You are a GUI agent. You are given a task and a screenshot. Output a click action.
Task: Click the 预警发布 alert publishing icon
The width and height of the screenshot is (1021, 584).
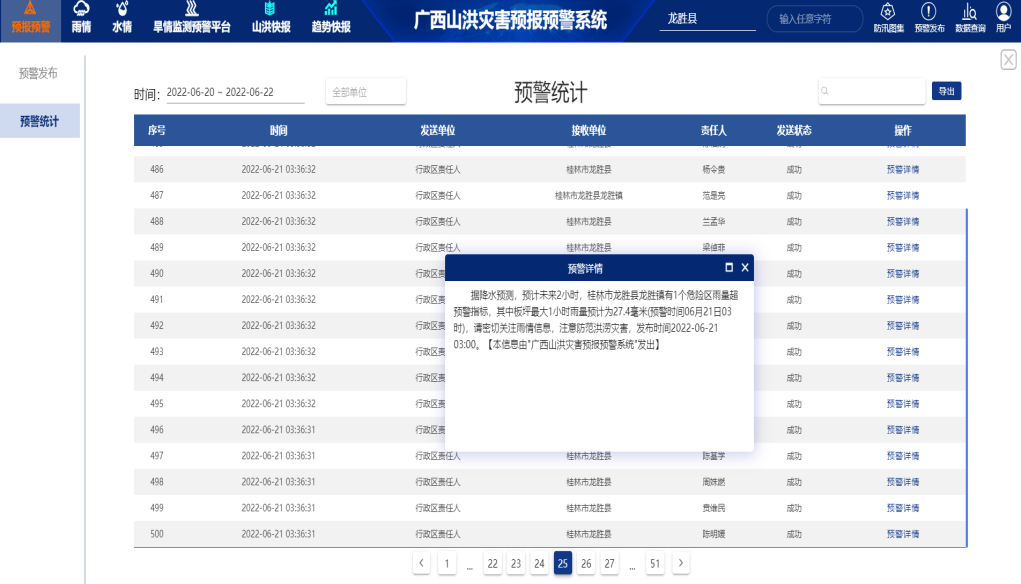[928, 17]
